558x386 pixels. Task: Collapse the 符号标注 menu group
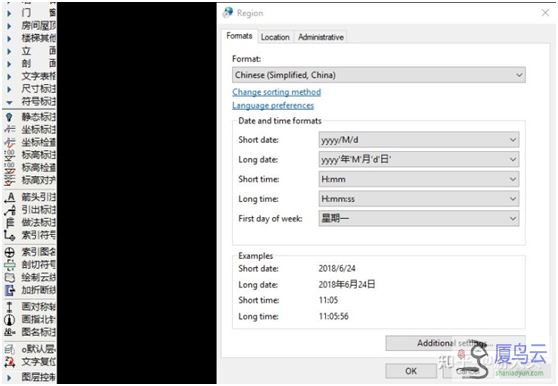click(9, 102)
